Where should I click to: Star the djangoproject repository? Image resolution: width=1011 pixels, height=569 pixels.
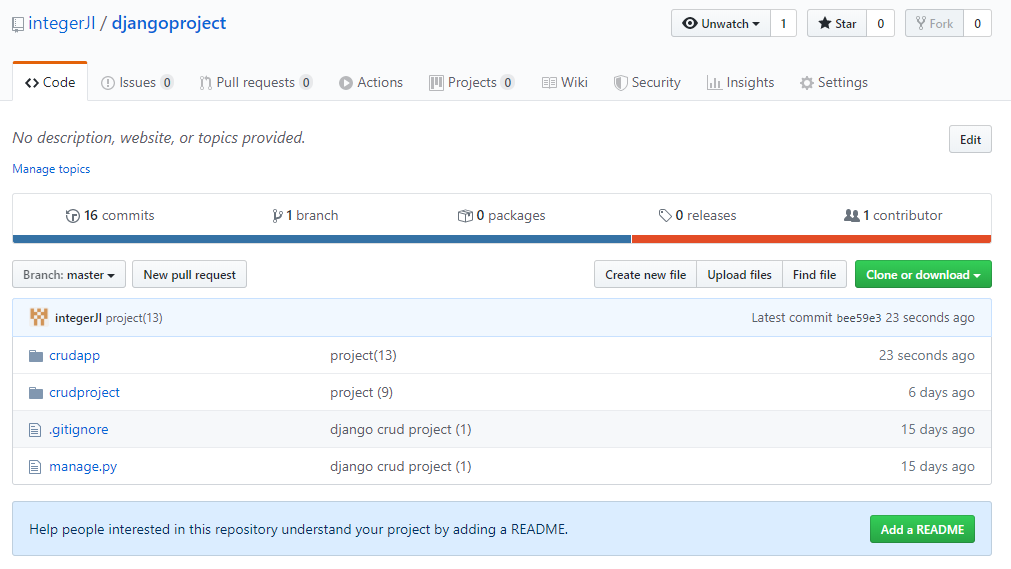click(837, 23)
